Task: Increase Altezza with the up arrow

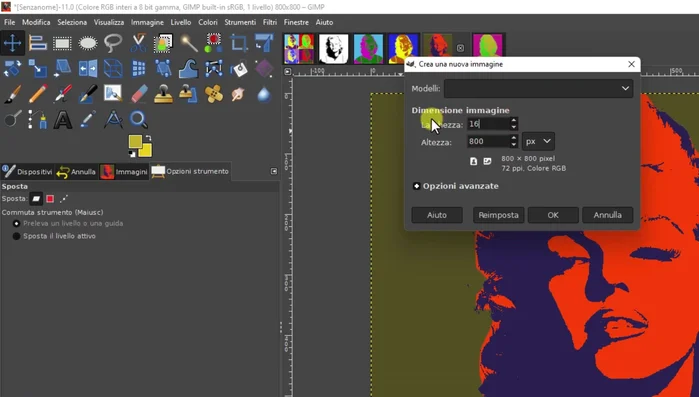Action: tap(514, 138)
